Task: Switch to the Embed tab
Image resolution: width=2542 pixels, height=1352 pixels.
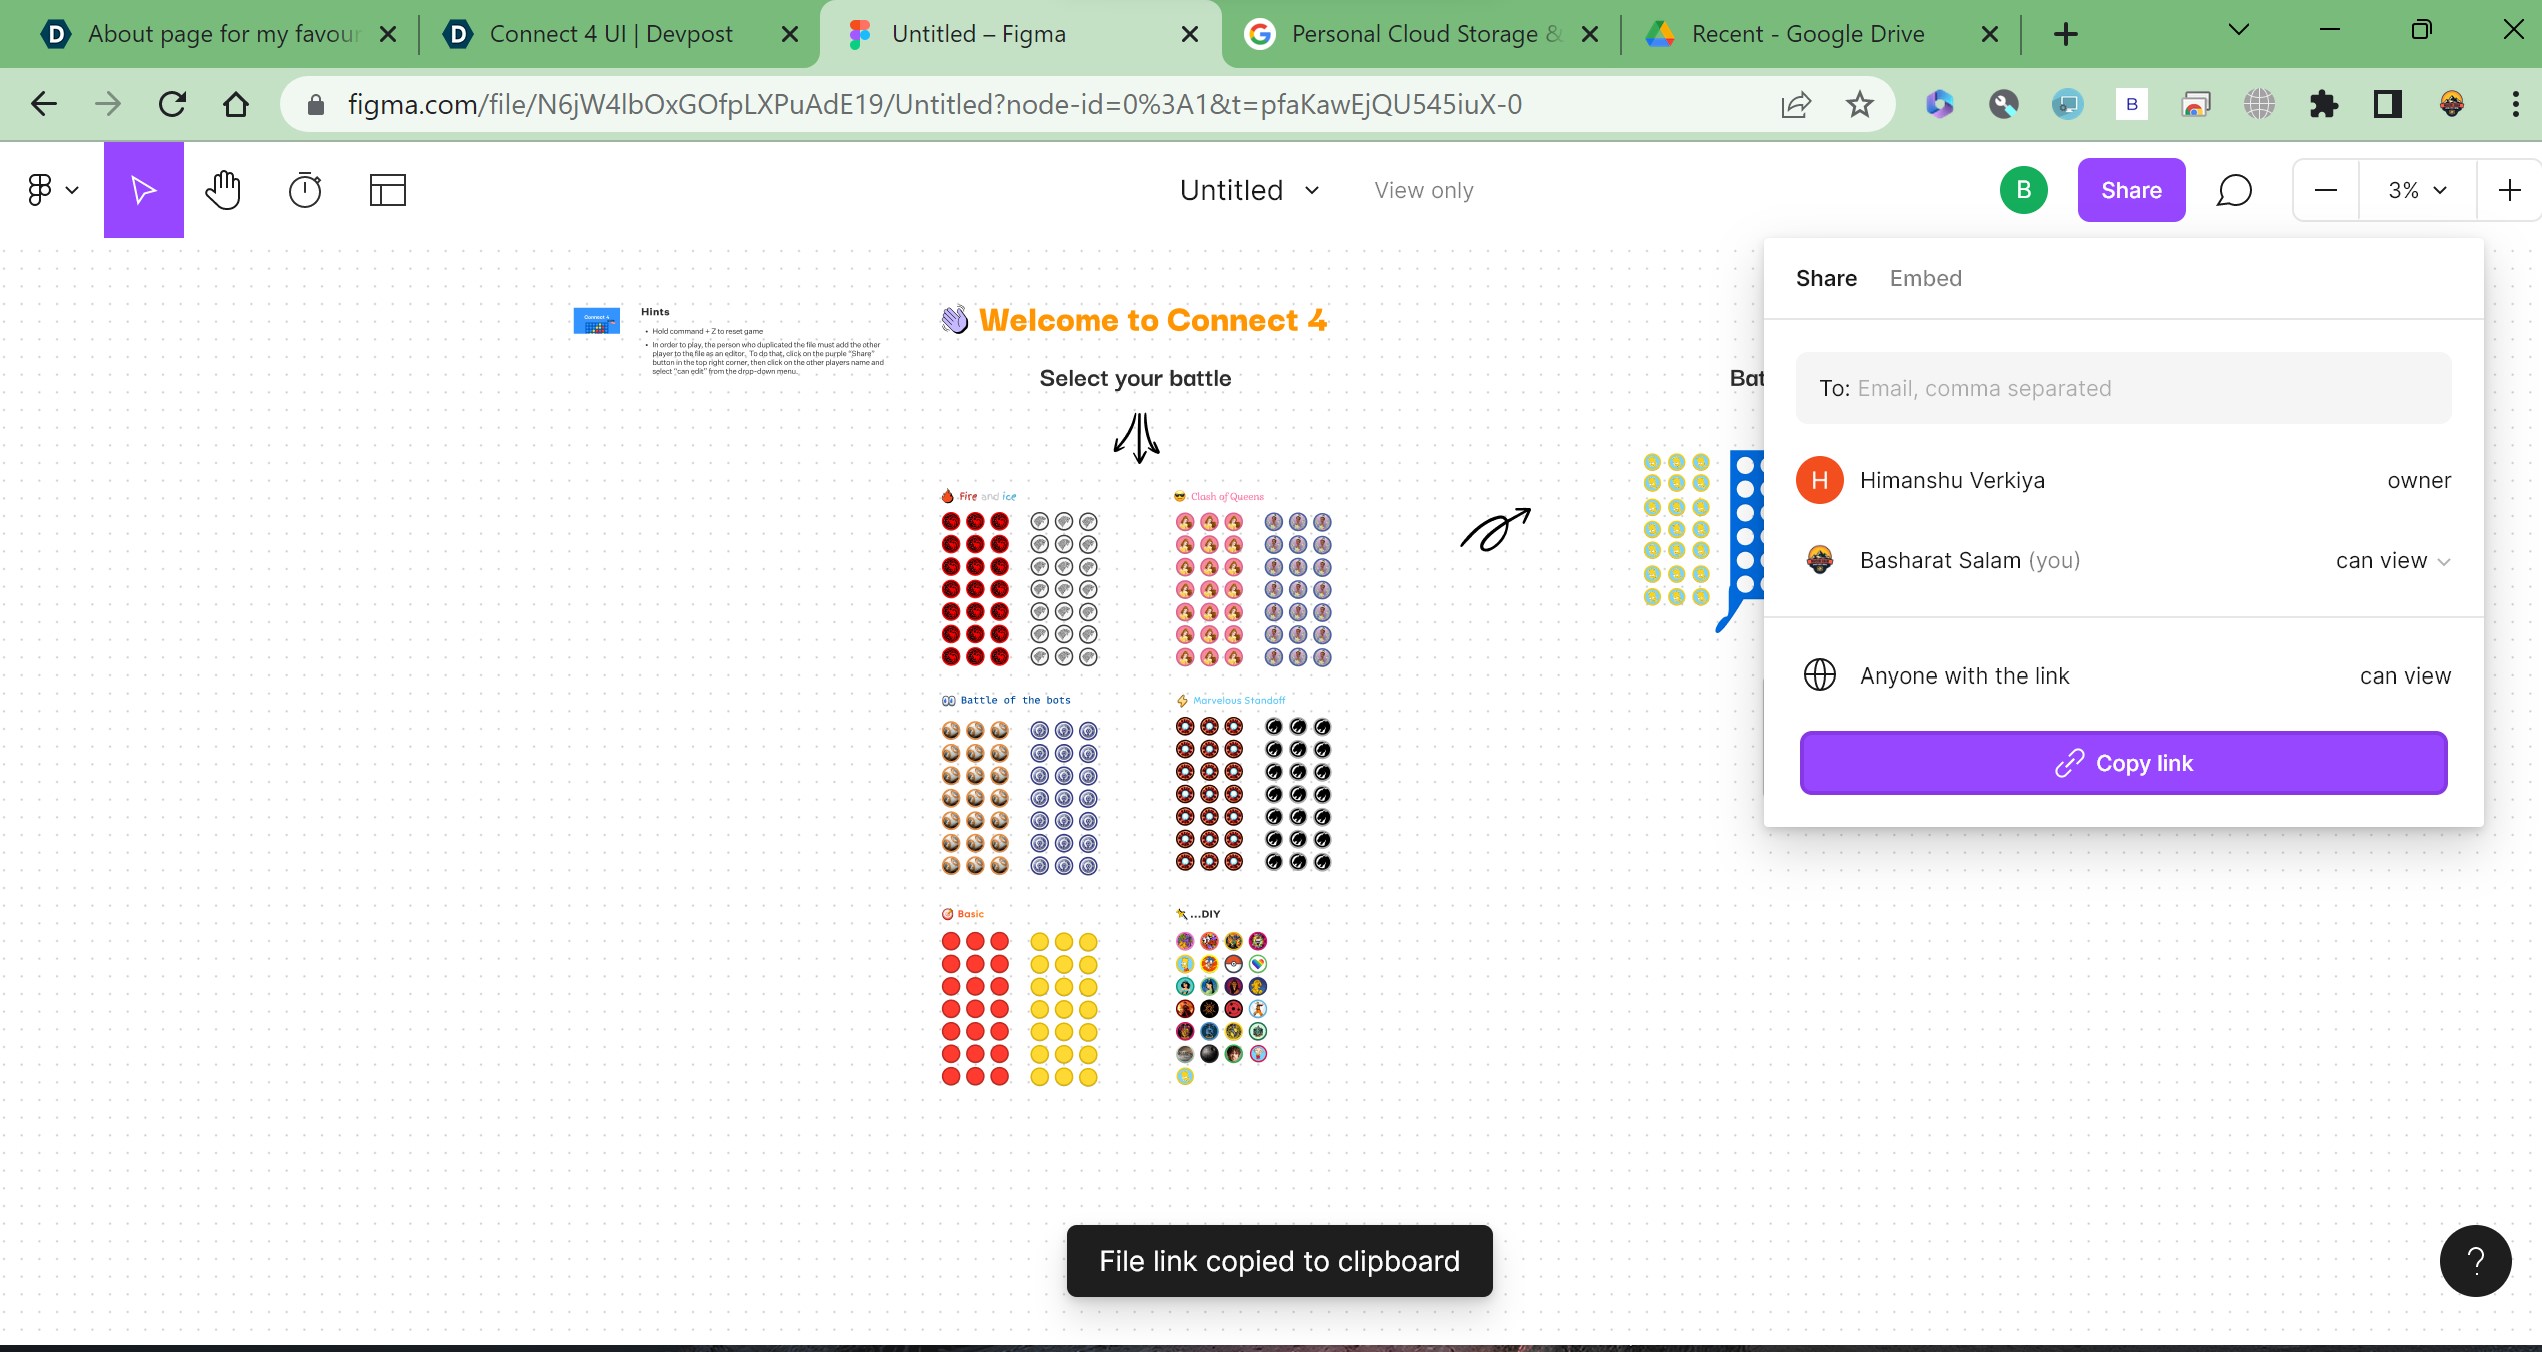Action: coord(1925,278)
